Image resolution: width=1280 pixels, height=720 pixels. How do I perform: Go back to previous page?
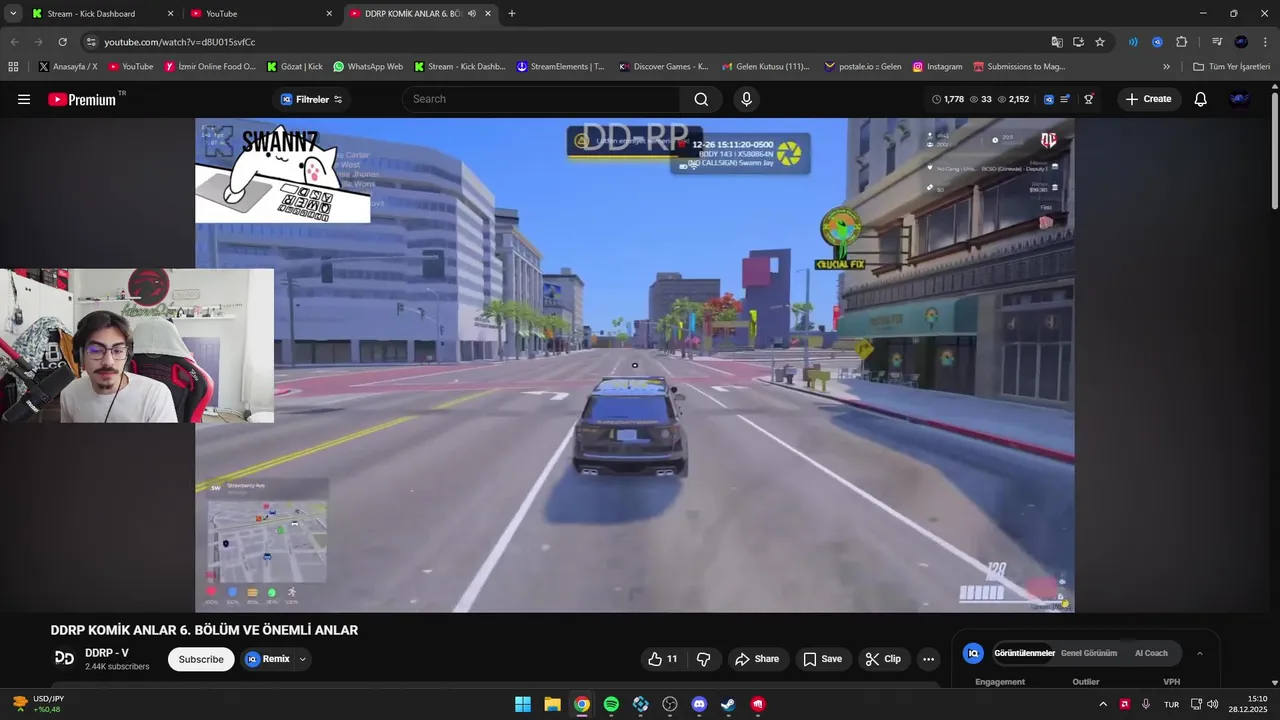click(x=14, y=42)
